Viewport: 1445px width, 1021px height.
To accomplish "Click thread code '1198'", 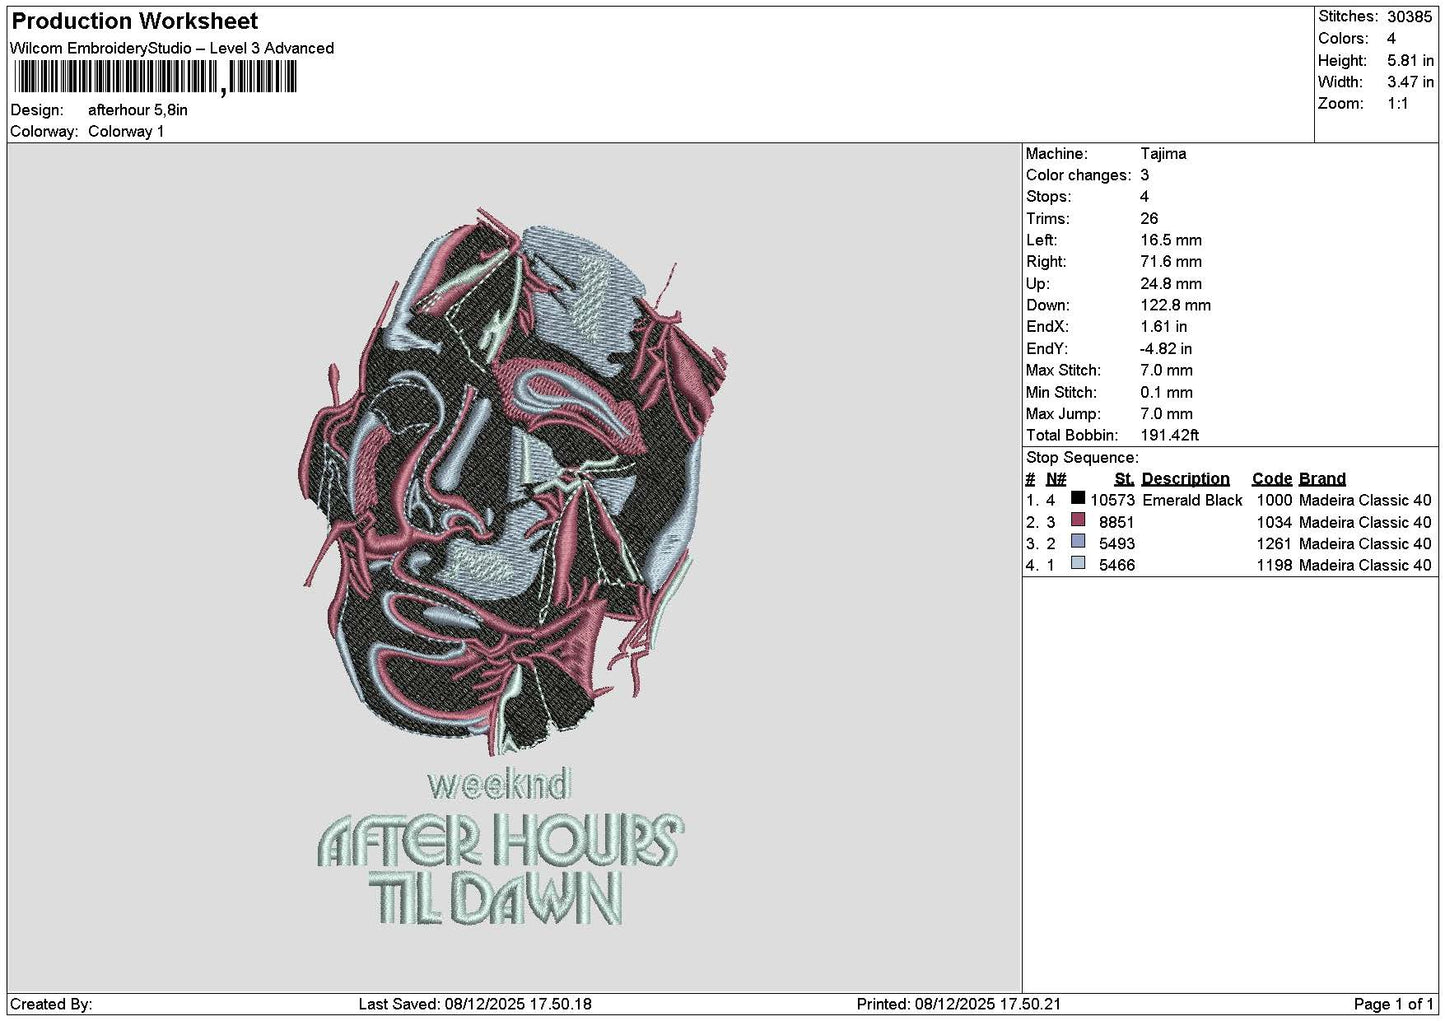I will tap(1274, 565).
